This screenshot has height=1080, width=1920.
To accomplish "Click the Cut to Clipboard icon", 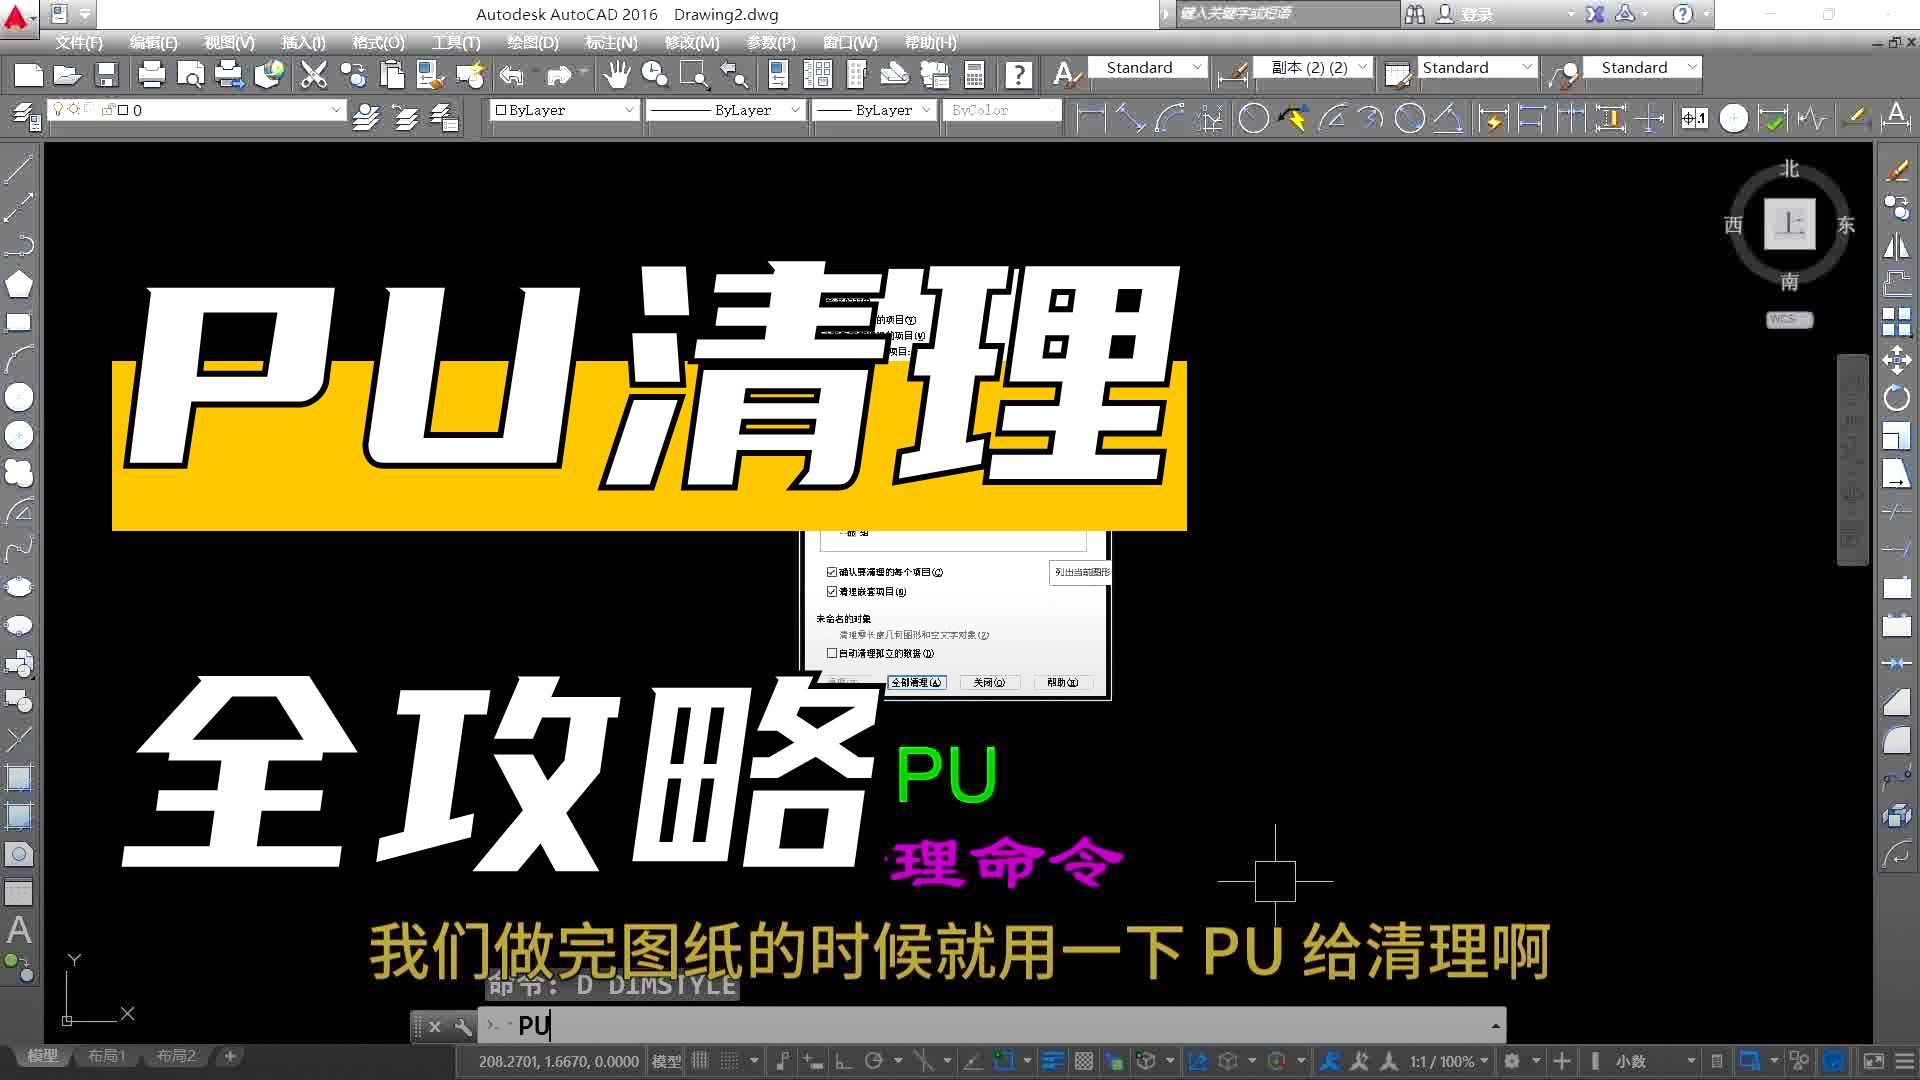I will coord(313,74).
